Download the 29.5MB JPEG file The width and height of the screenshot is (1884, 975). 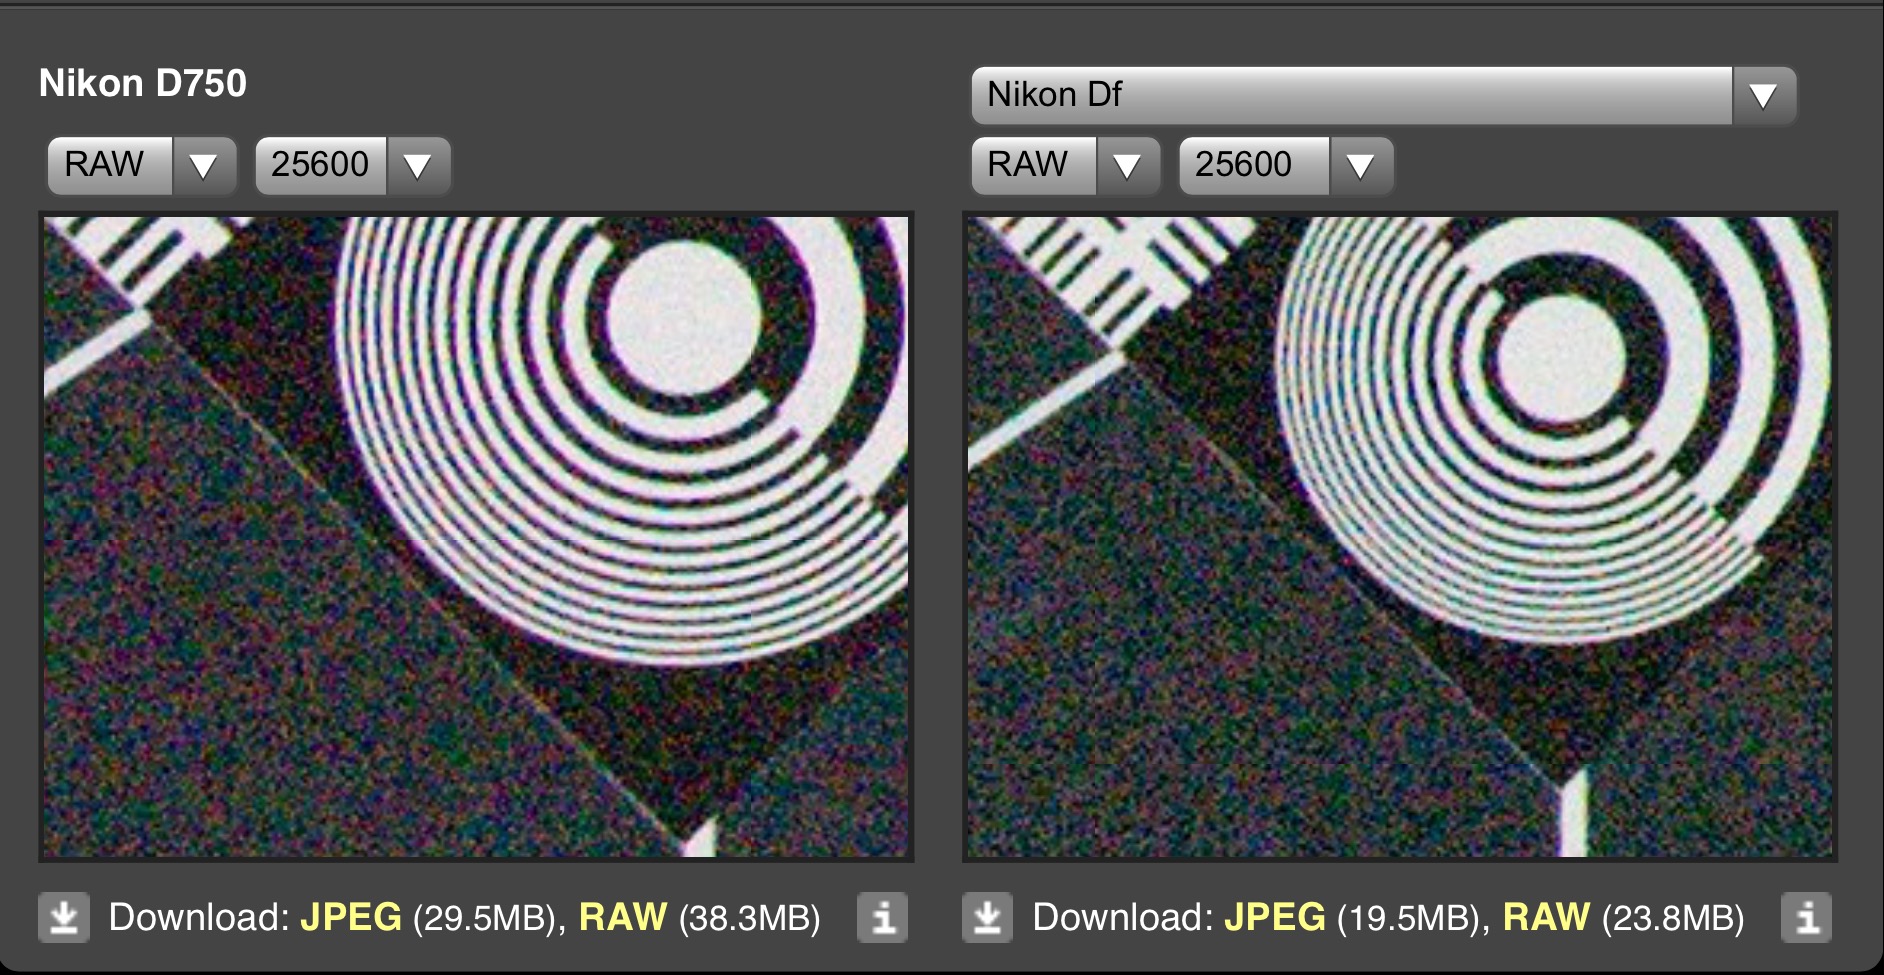[x=351, y=917]
